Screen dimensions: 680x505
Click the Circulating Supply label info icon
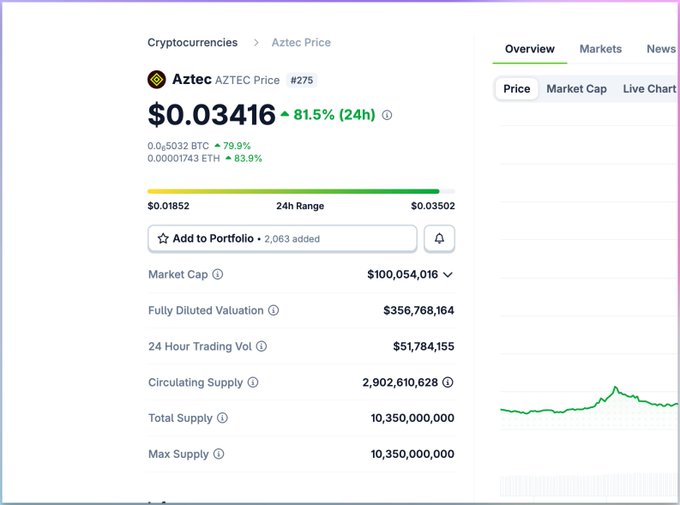coord(253,382)
